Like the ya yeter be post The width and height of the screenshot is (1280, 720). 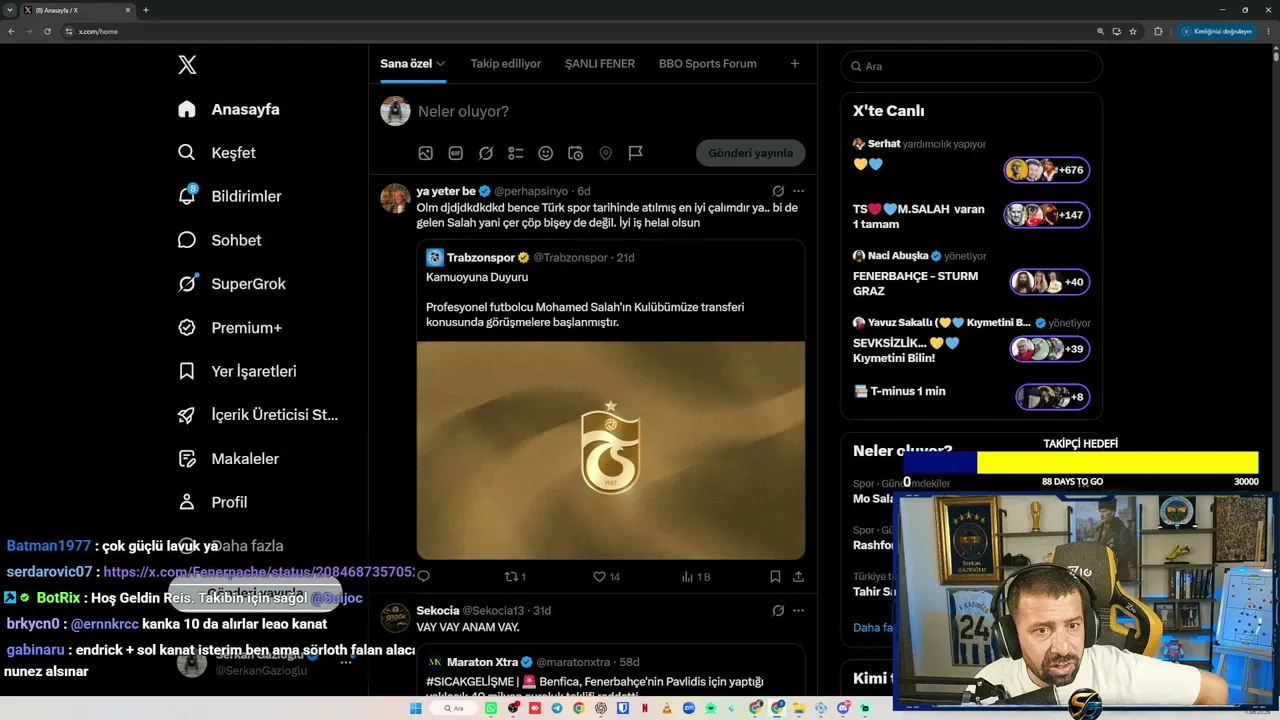[606, 576]
